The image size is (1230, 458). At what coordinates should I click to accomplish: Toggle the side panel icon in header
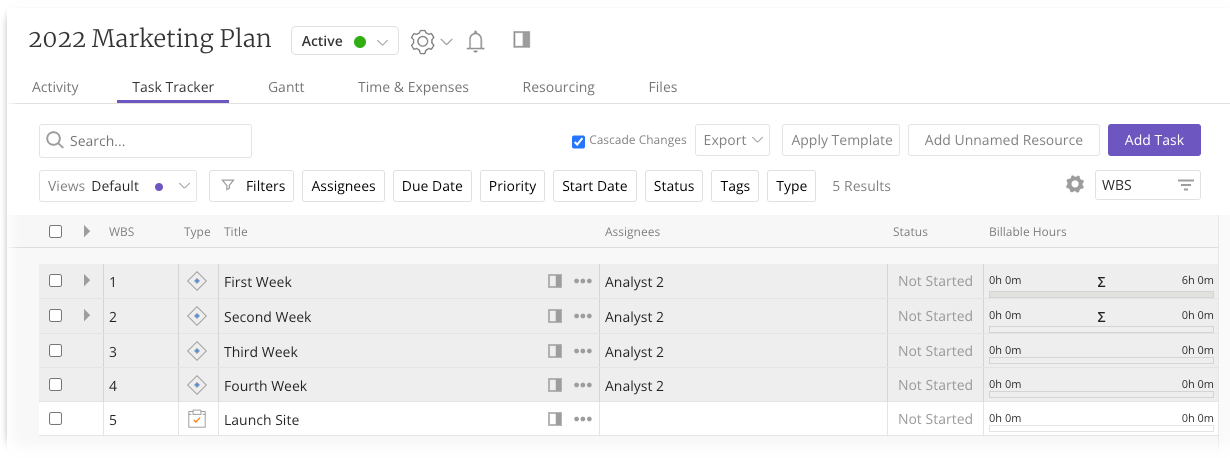521,40
